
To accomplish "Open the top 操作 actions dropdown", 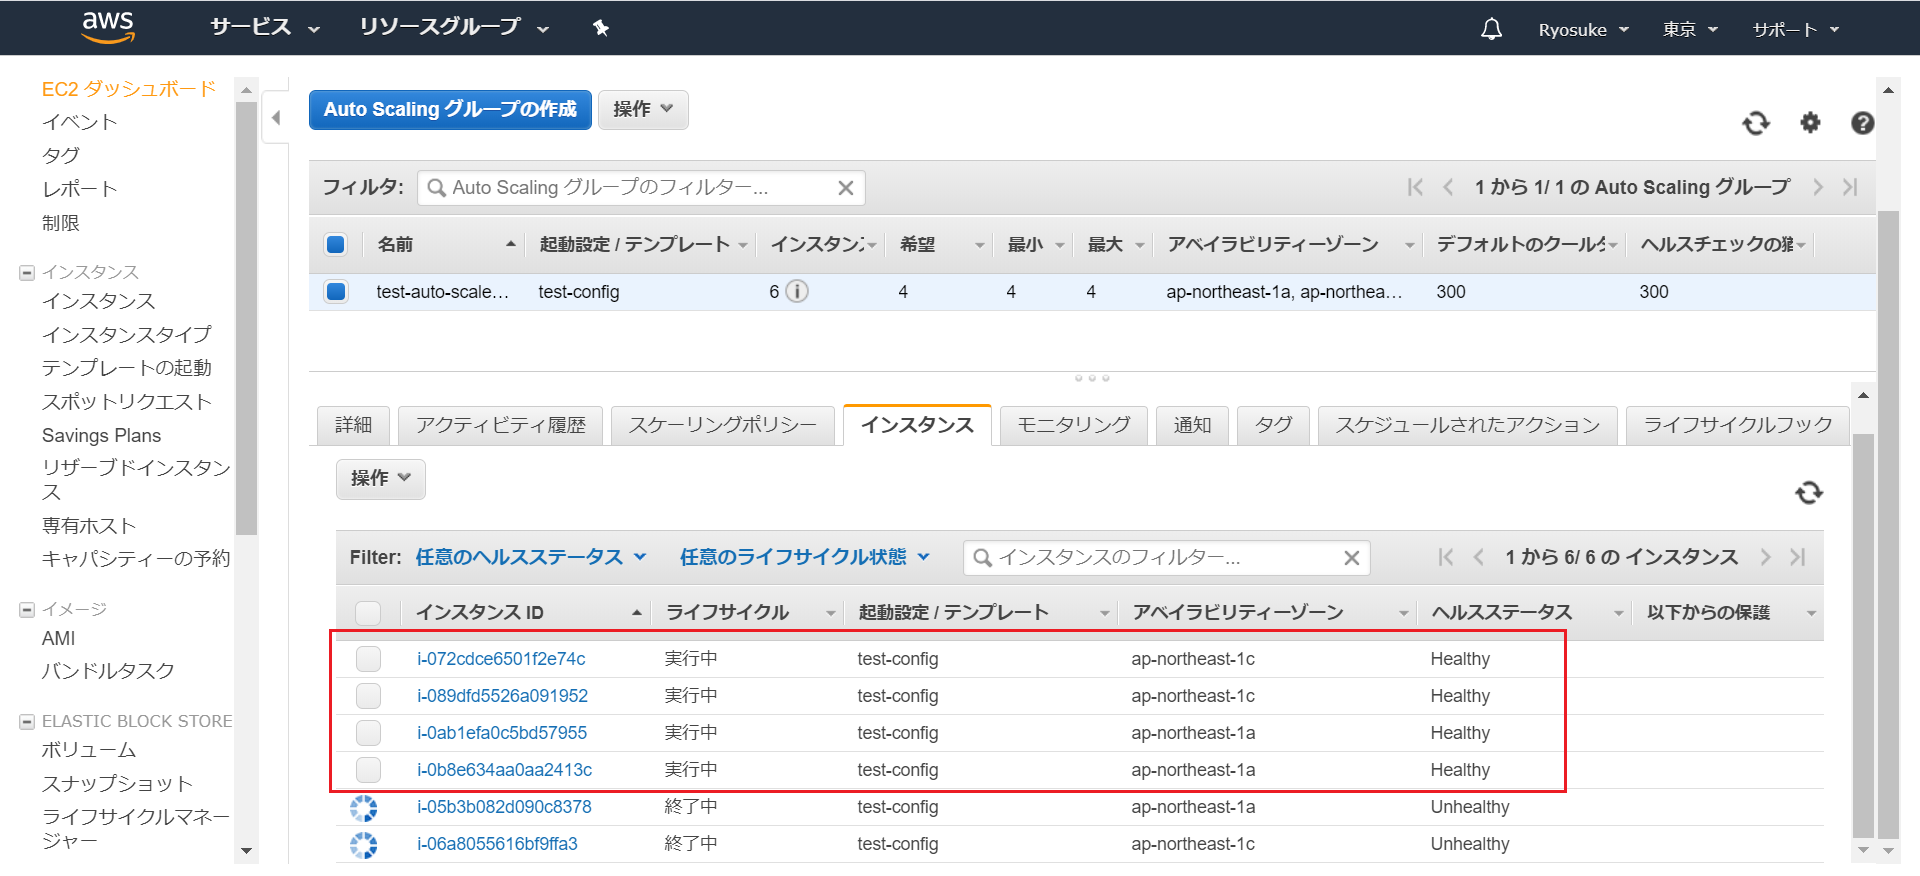I will (x=643, y=109).
